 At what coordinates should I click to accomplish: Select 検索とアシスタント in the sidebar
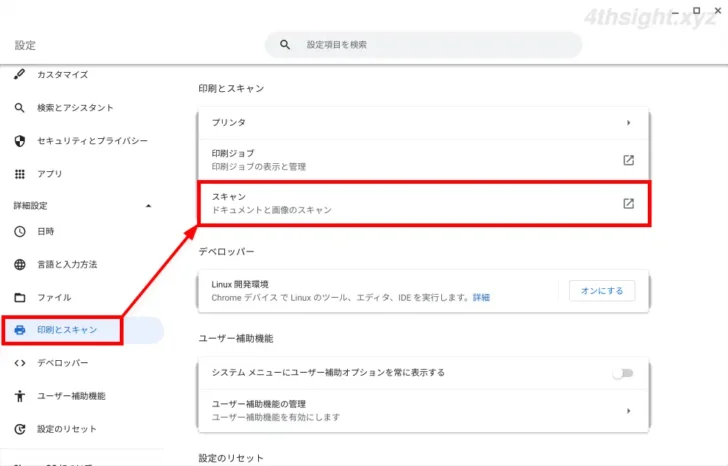[75, 108]
